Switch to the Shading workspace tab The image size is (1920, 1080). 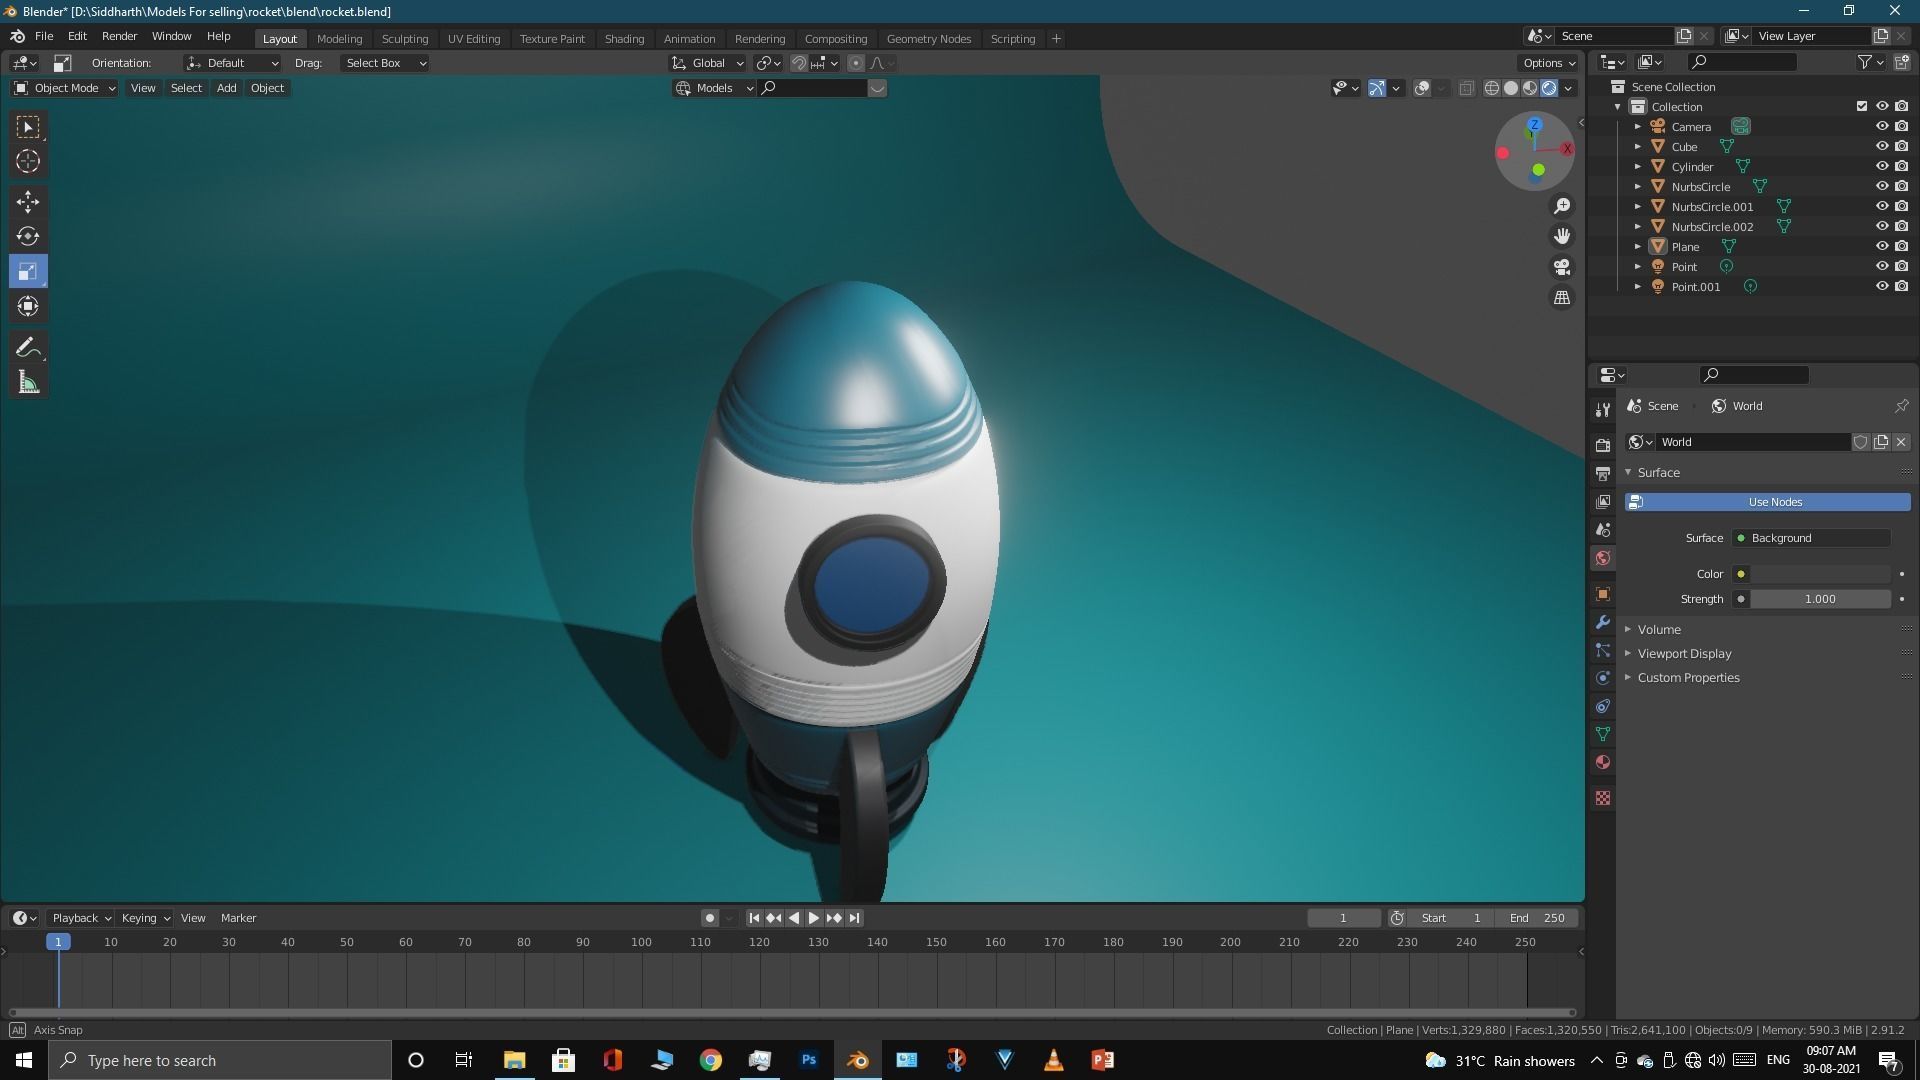tap(624, 38)
